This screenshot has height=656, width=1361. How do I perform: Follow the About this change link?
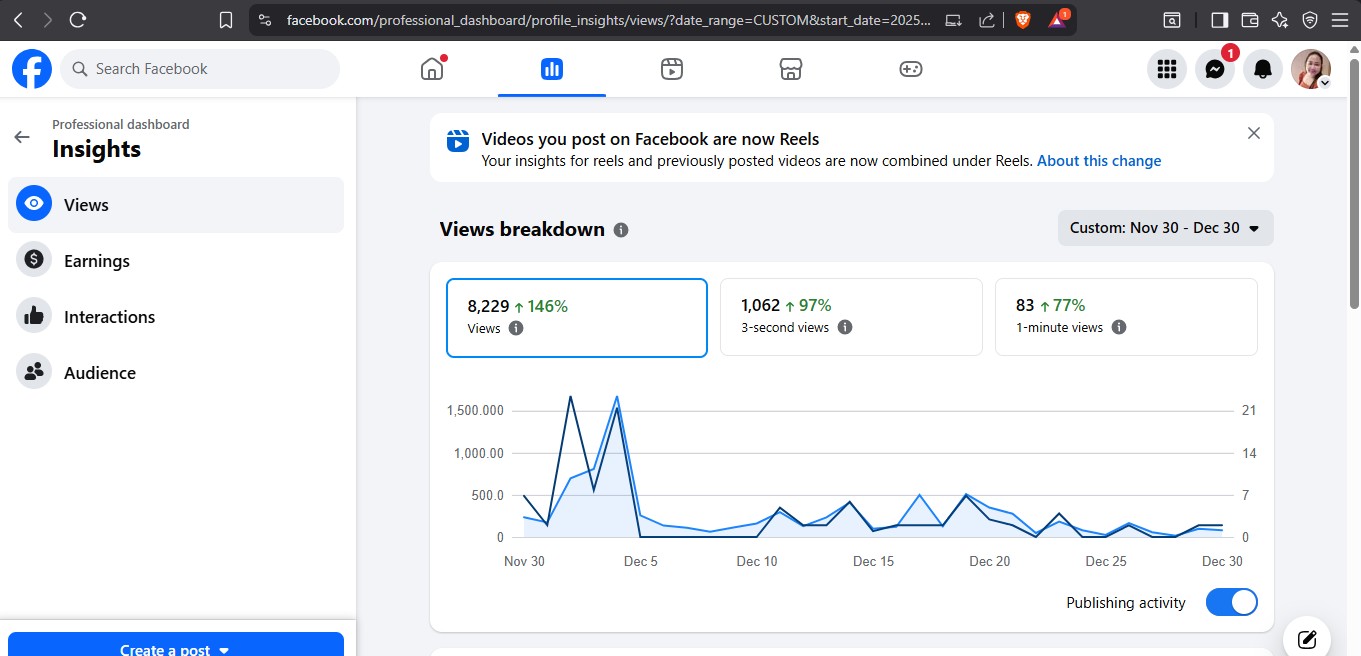[x=1099, y=161]
